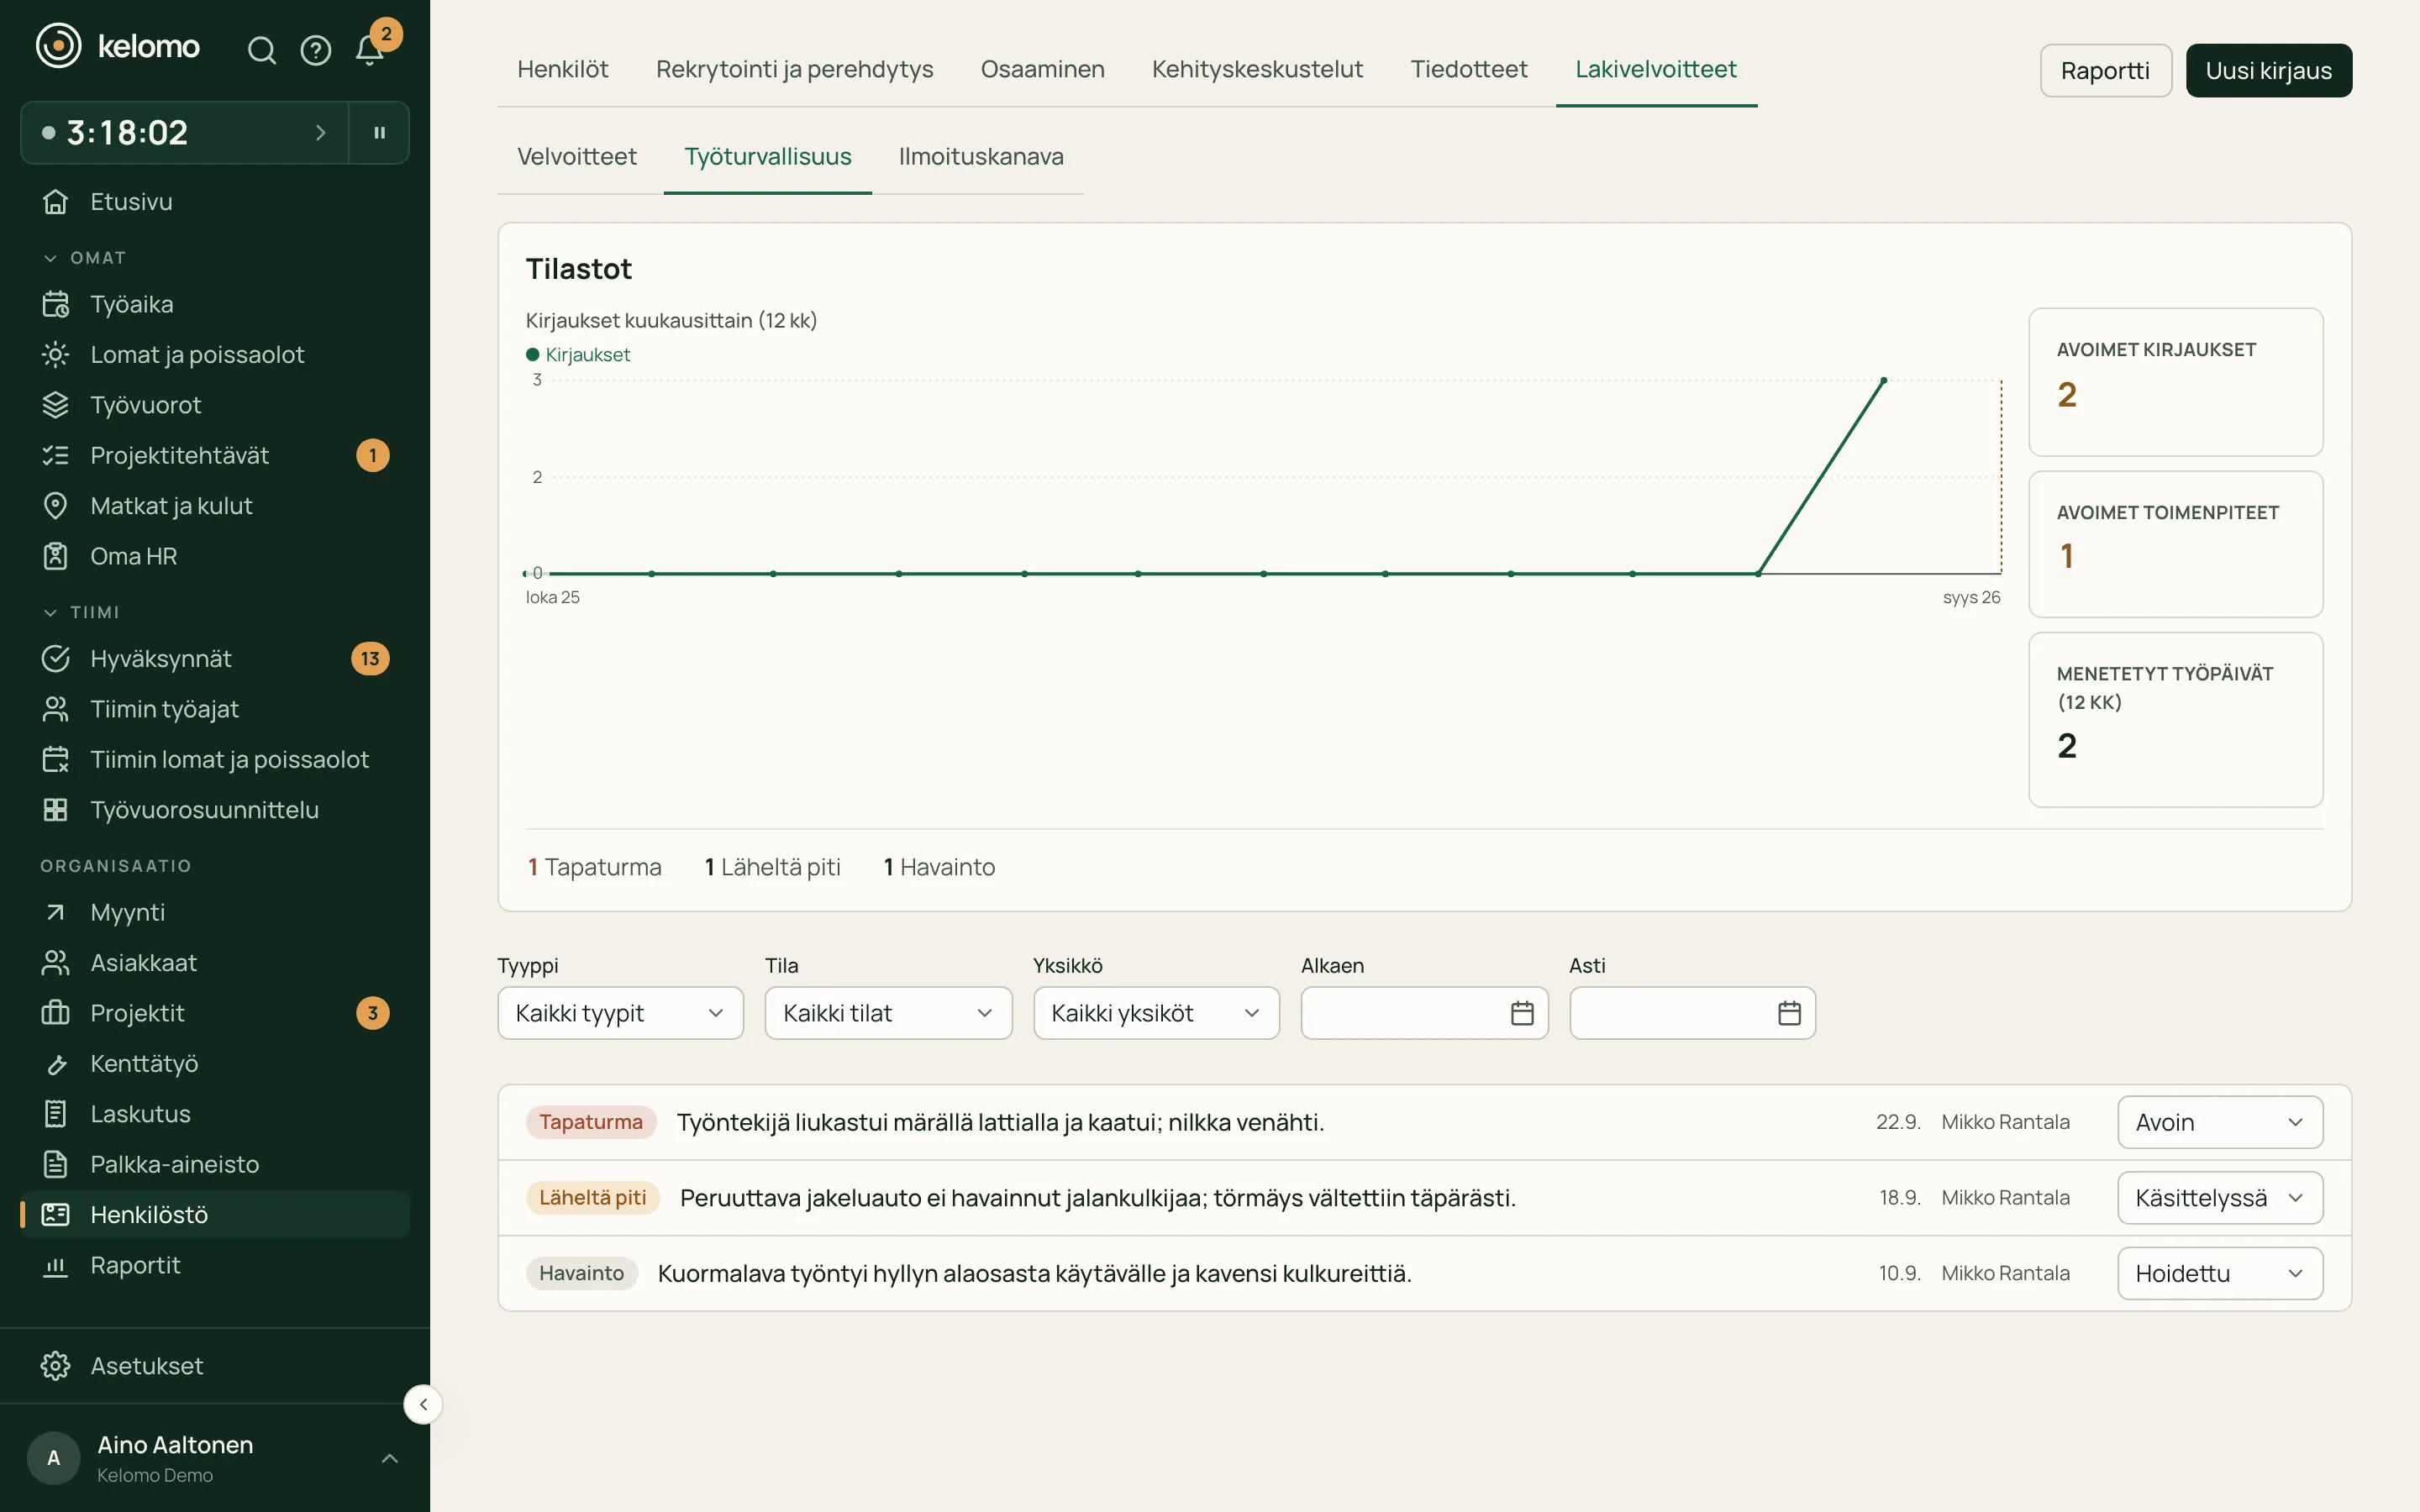Pause the running work timer

click(x=379, y=132)
